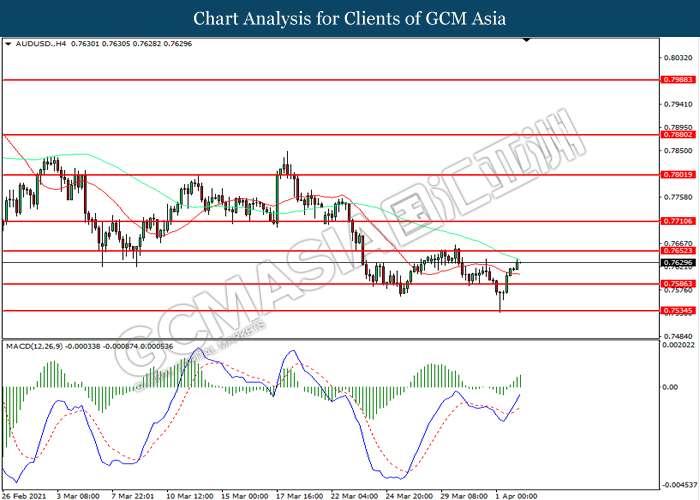Click the 0.74840 price axis value
The width and height of the screenshot is (700, 500).
pos(678,336)
